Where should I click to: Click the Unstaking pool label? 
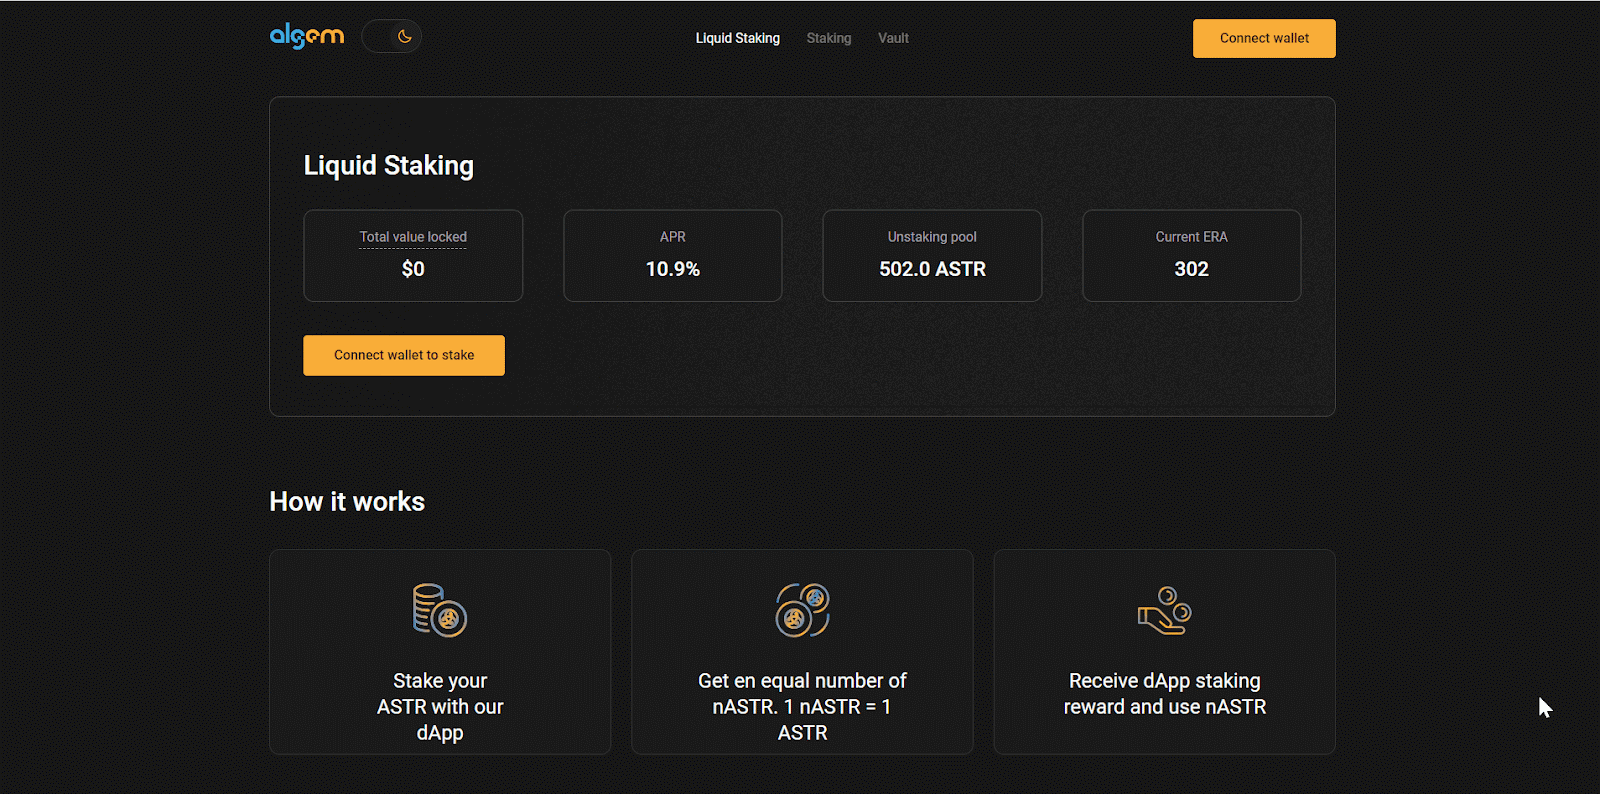point(932,237)
